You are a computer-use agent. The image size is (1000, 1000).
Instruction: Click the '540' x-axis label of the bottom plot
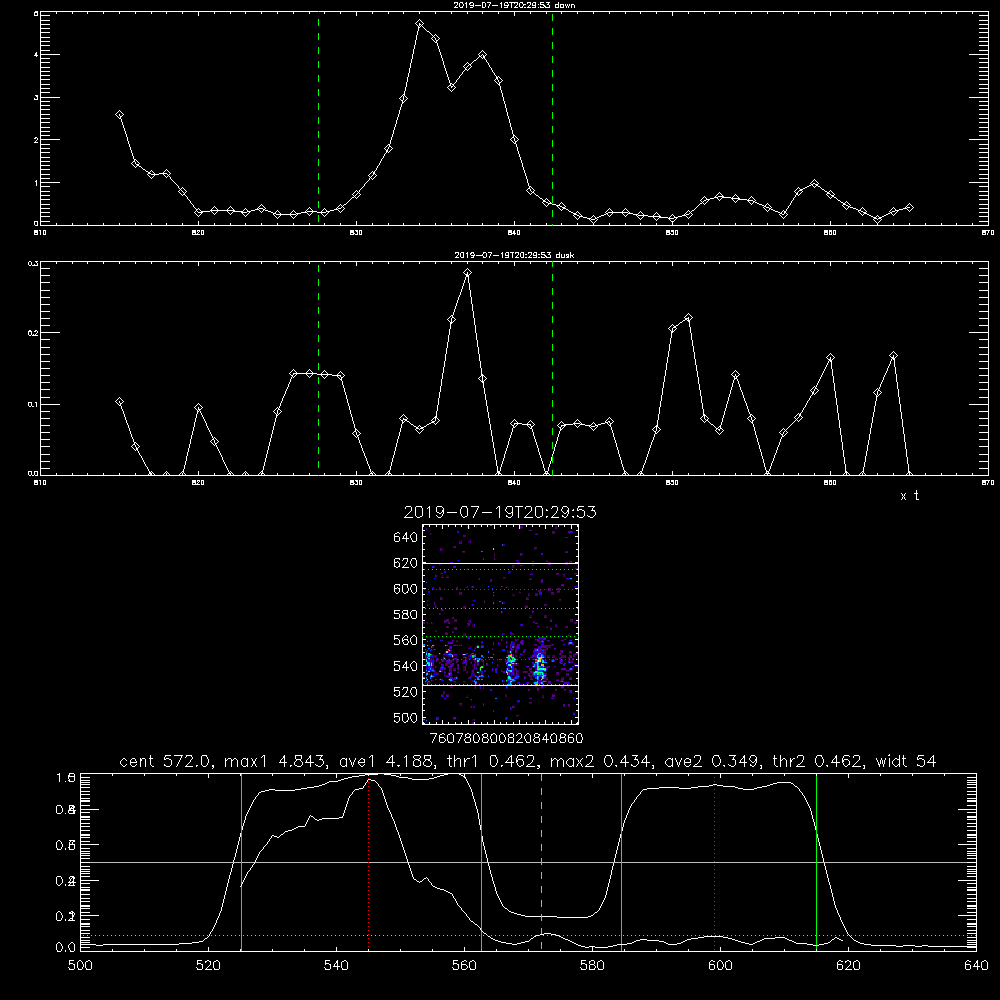point(336,966)
